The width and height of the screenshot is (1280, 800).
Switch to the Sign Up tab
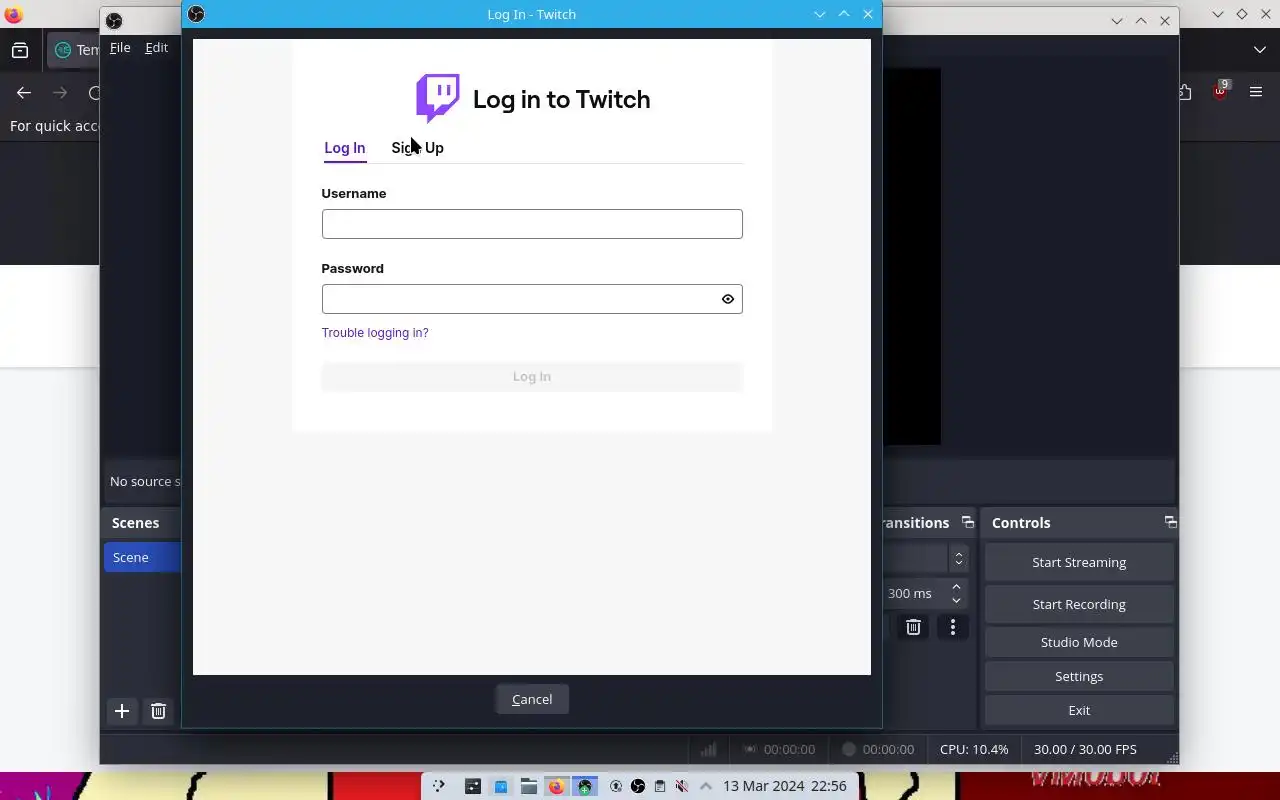(417, 148)
